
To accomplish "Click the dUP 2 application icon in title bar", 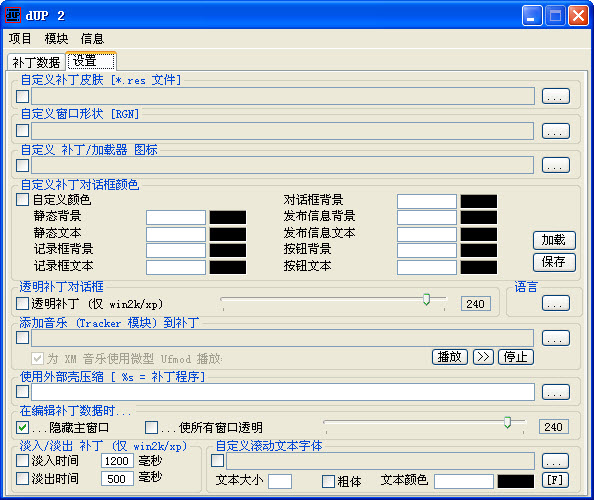I will coord(13,16).
